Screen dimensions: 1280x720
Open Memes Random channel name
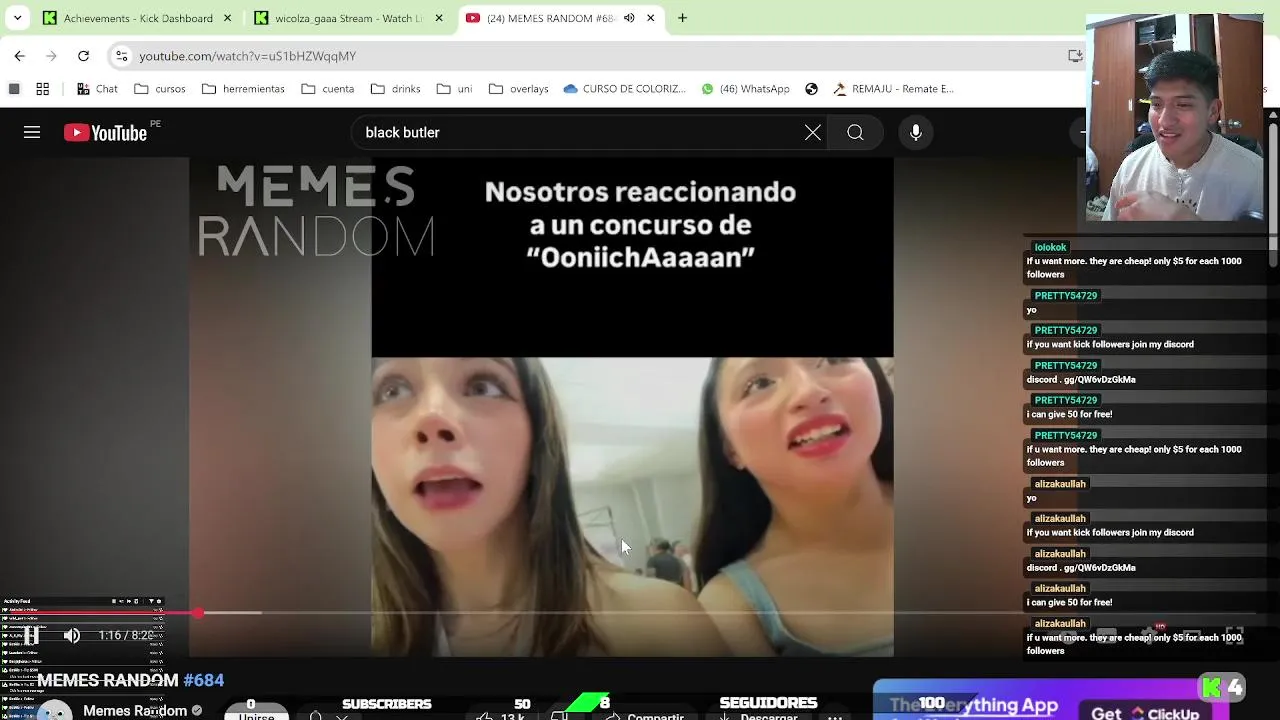[135, 710]
